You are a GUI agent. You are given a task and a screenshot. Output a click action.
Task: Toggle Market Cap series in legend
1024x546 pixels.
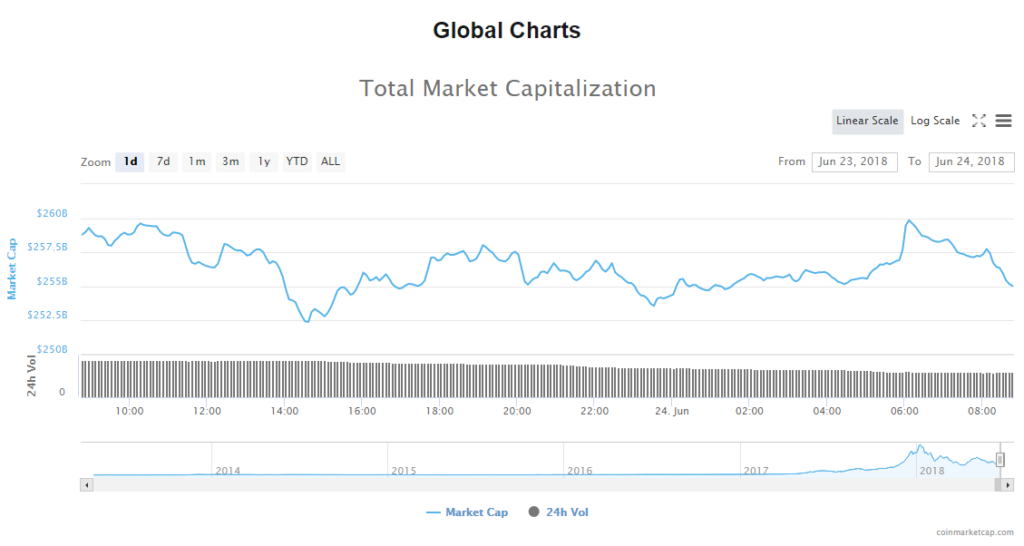coord(467,513)
